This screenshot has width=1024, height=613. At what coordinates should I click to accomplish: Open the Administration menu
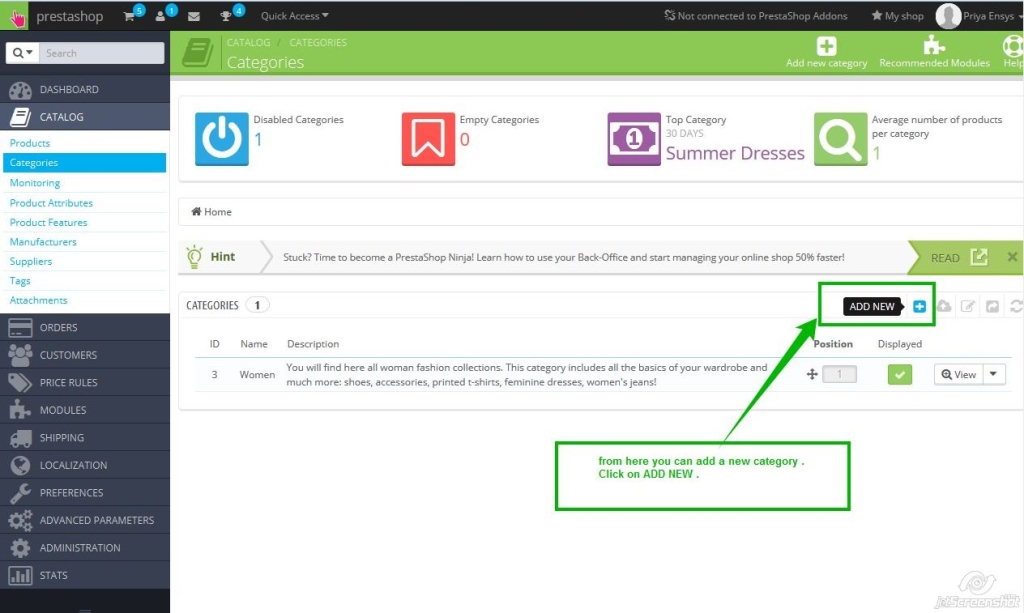85,548
